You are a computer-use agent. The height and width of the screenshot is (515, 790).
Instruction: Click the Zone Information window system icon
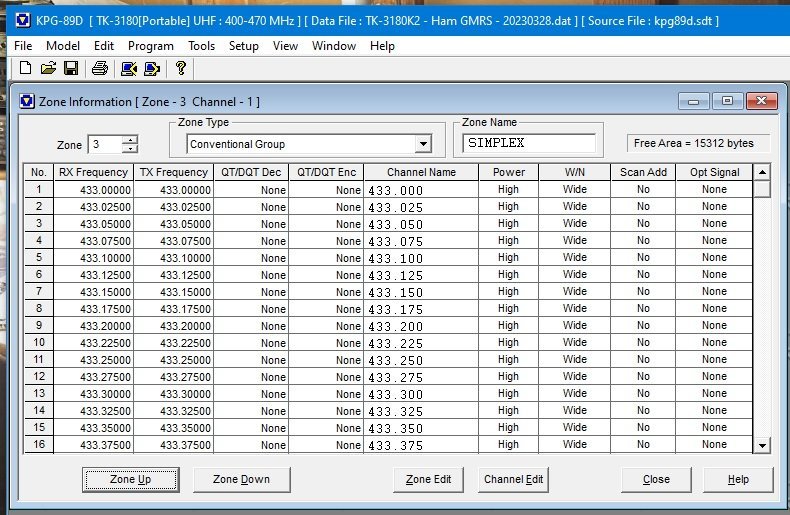click(x=26, y=101)
